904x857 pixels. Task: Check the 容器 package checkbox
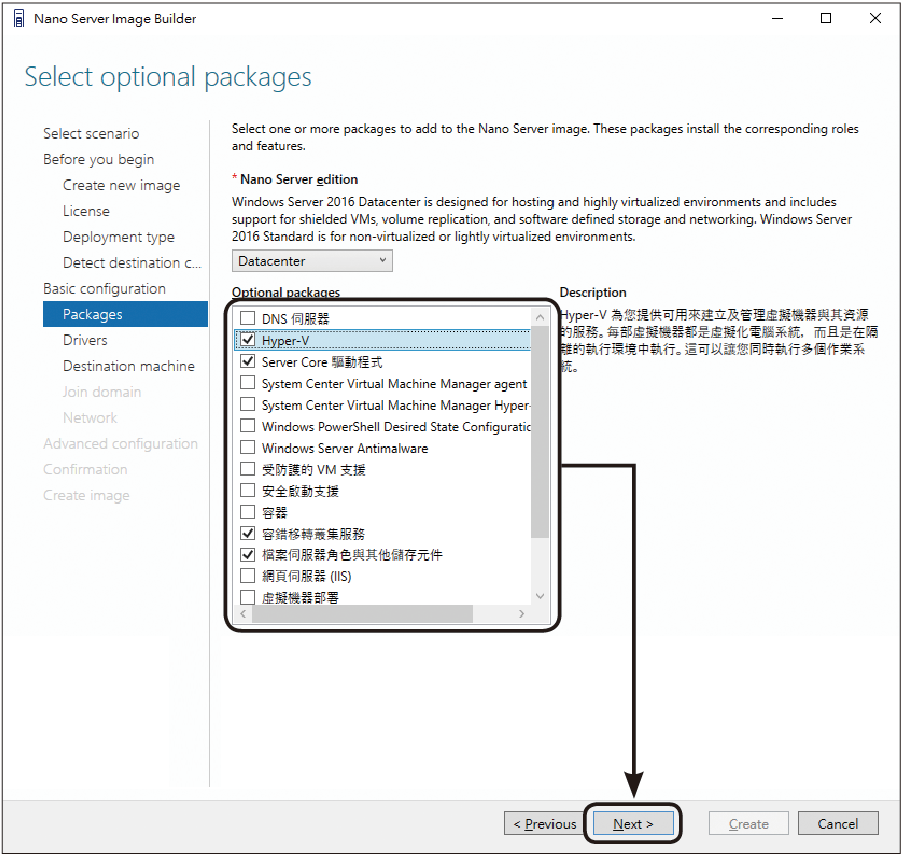point(247,512)
